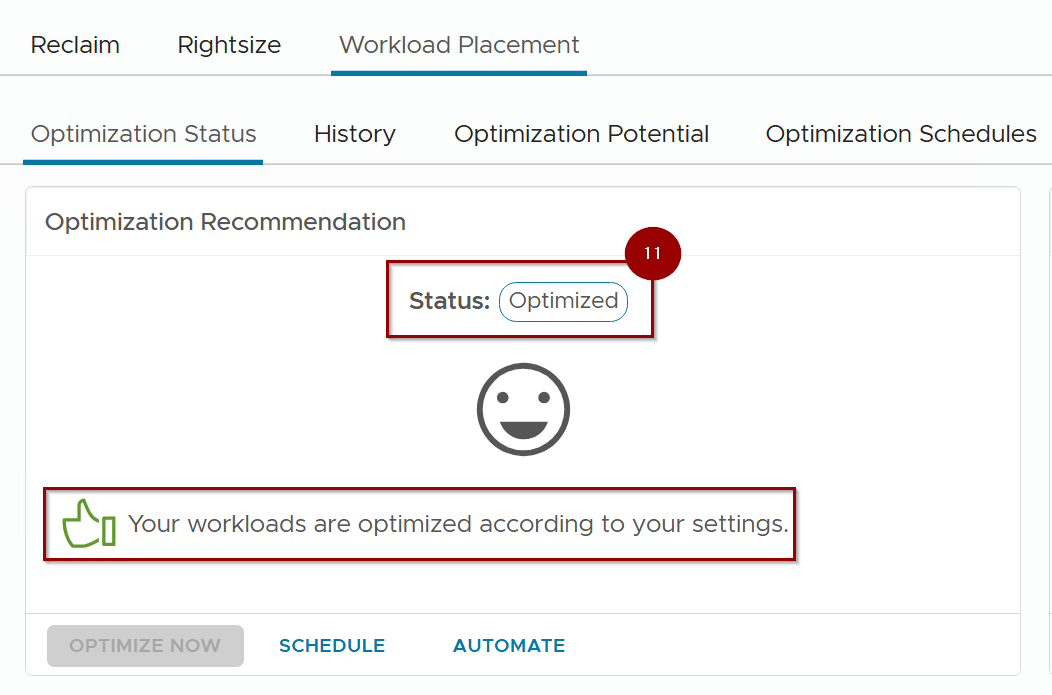
Task: Open the Reclaim tab
Action: [75, 45]
